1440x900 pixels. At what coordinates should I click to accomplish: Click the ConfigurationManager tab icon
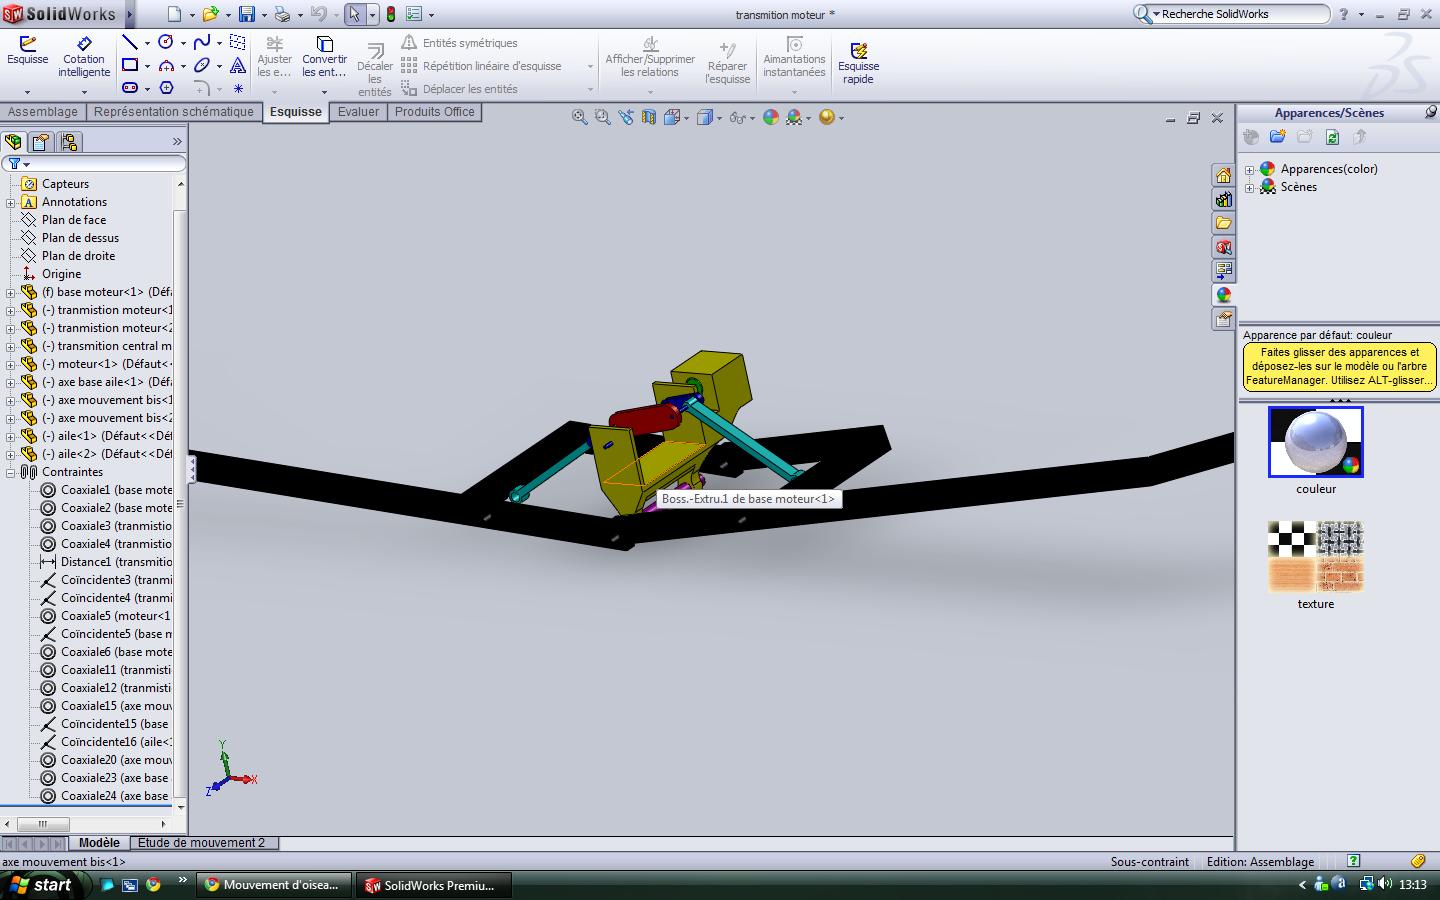pyautogui.click(x=68, y=141)
